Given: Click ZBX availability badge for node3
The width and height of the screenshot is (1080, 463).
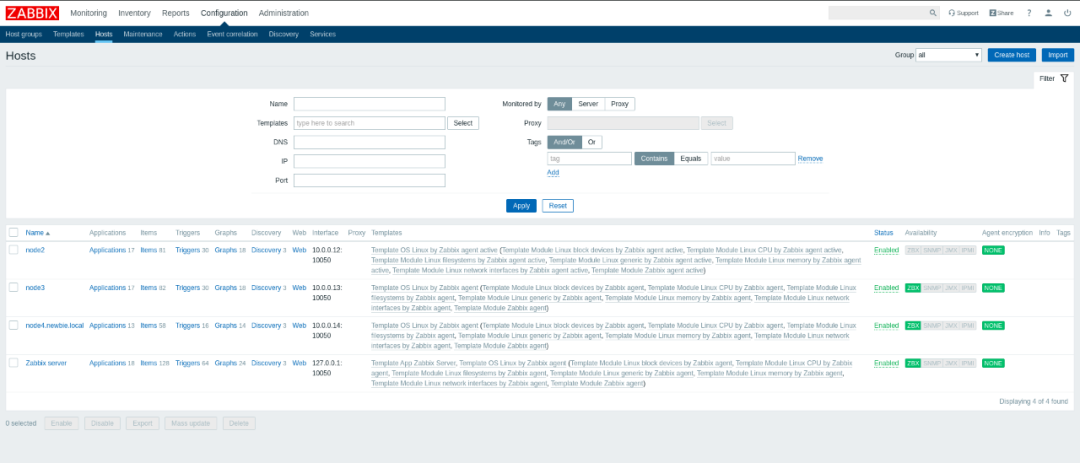Looking at the screenshot, I should [913, 288].
